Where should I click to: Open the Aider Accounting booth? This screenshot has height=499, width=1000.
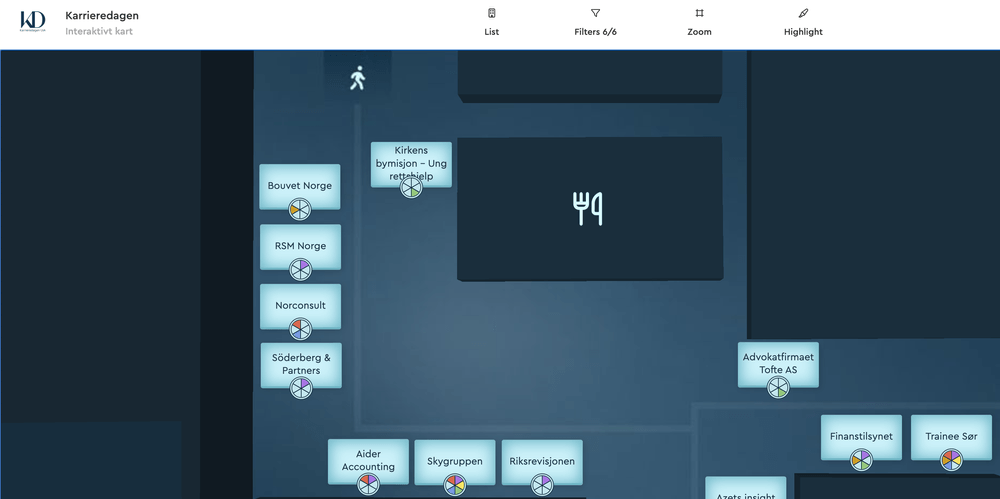click(368, 461)
